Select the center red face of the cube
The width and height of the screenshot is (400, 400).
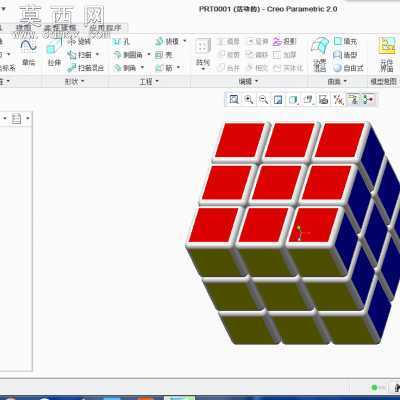[x=276, y=183]
